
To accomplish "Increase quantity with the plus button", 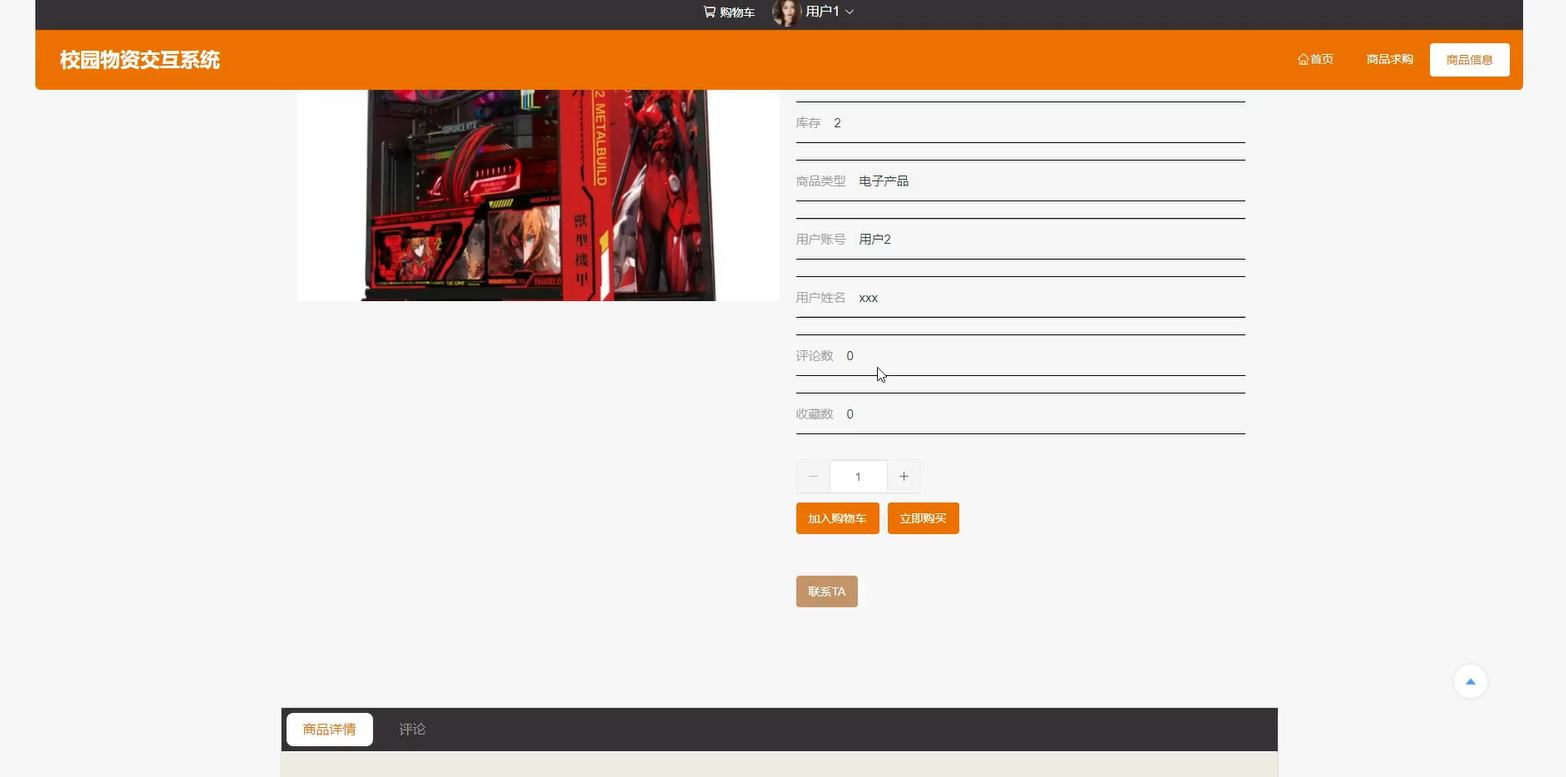I will point(904,477).
